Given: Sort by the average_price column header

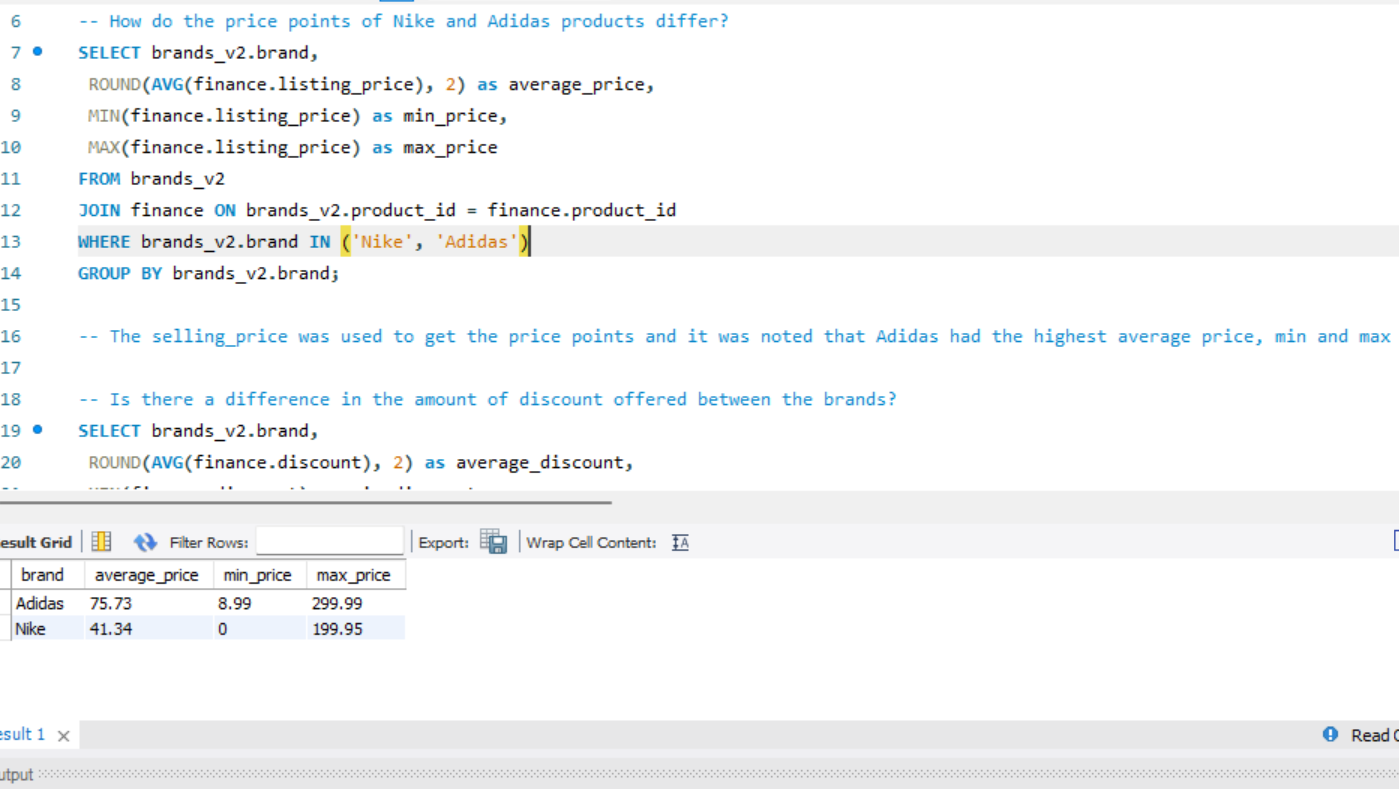Looking at the screenshot, I should [147, 575].
